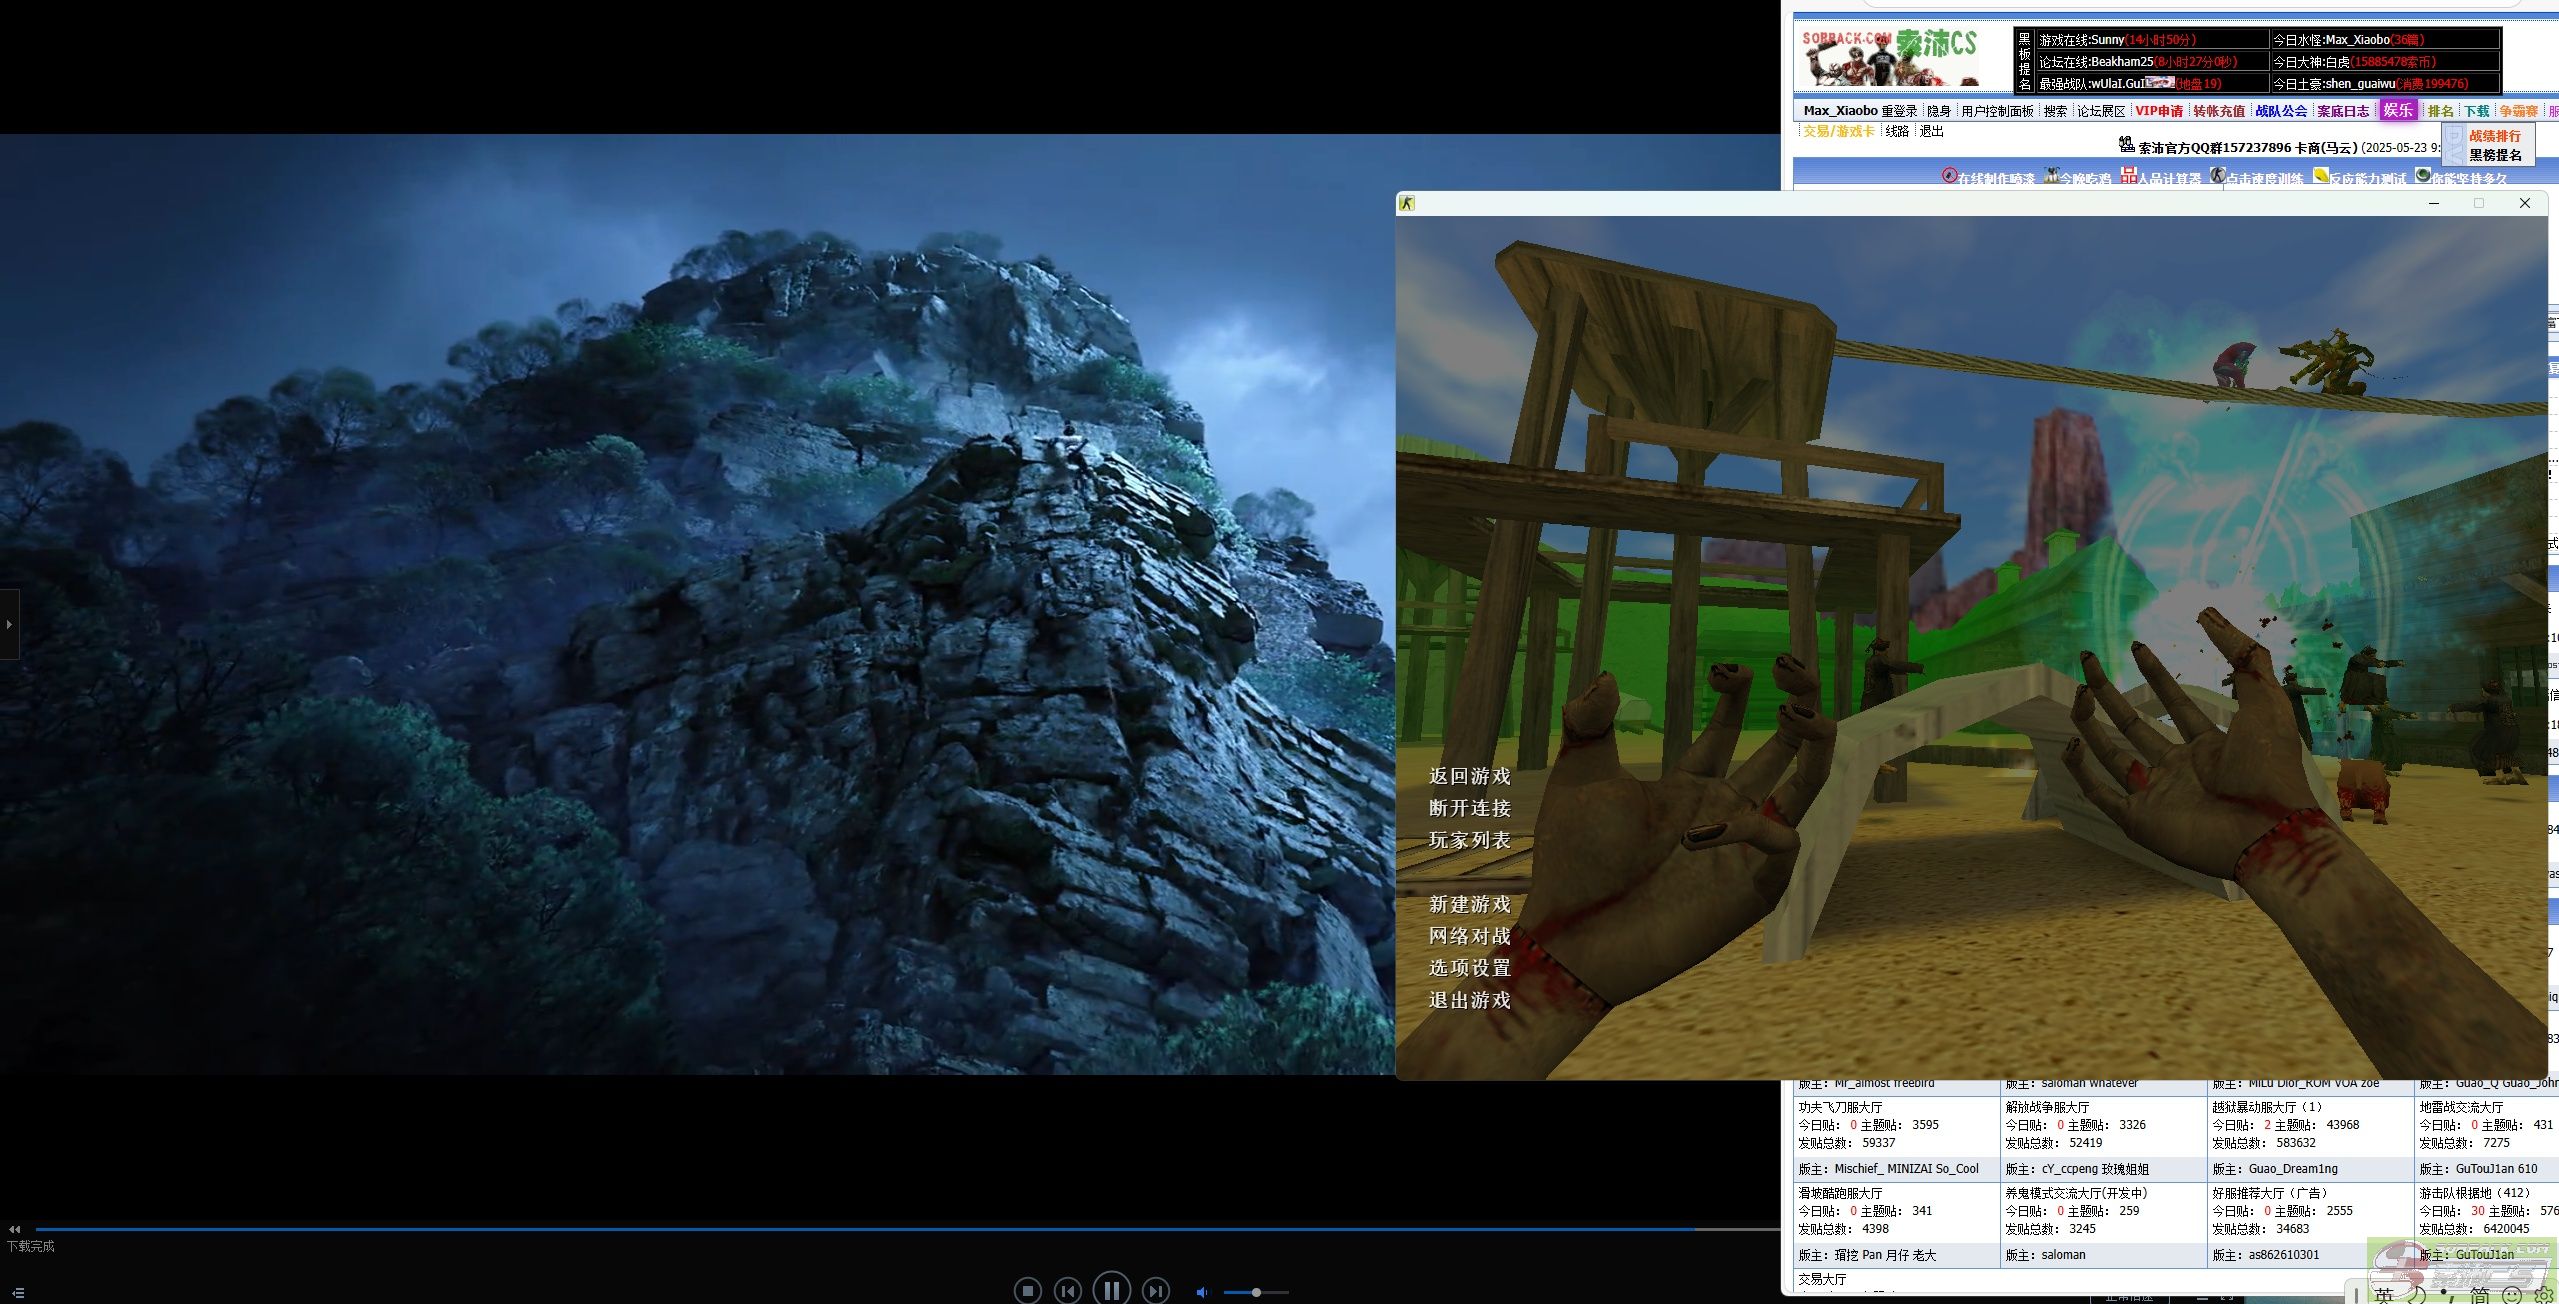Viewport: 2559px width, 1304px height.
Task: Select 返回游戏 in game menu
Action: [x=1469, y=776]
